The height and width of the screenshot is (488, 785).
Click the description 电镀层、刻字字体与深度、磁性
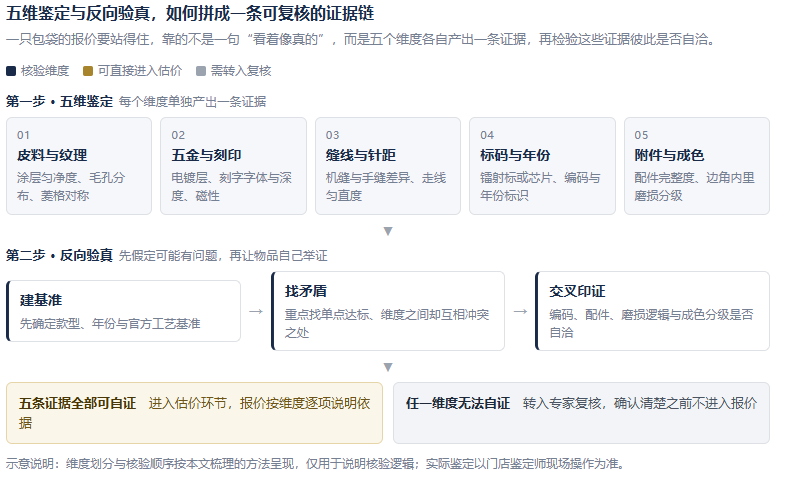[231, 187]
